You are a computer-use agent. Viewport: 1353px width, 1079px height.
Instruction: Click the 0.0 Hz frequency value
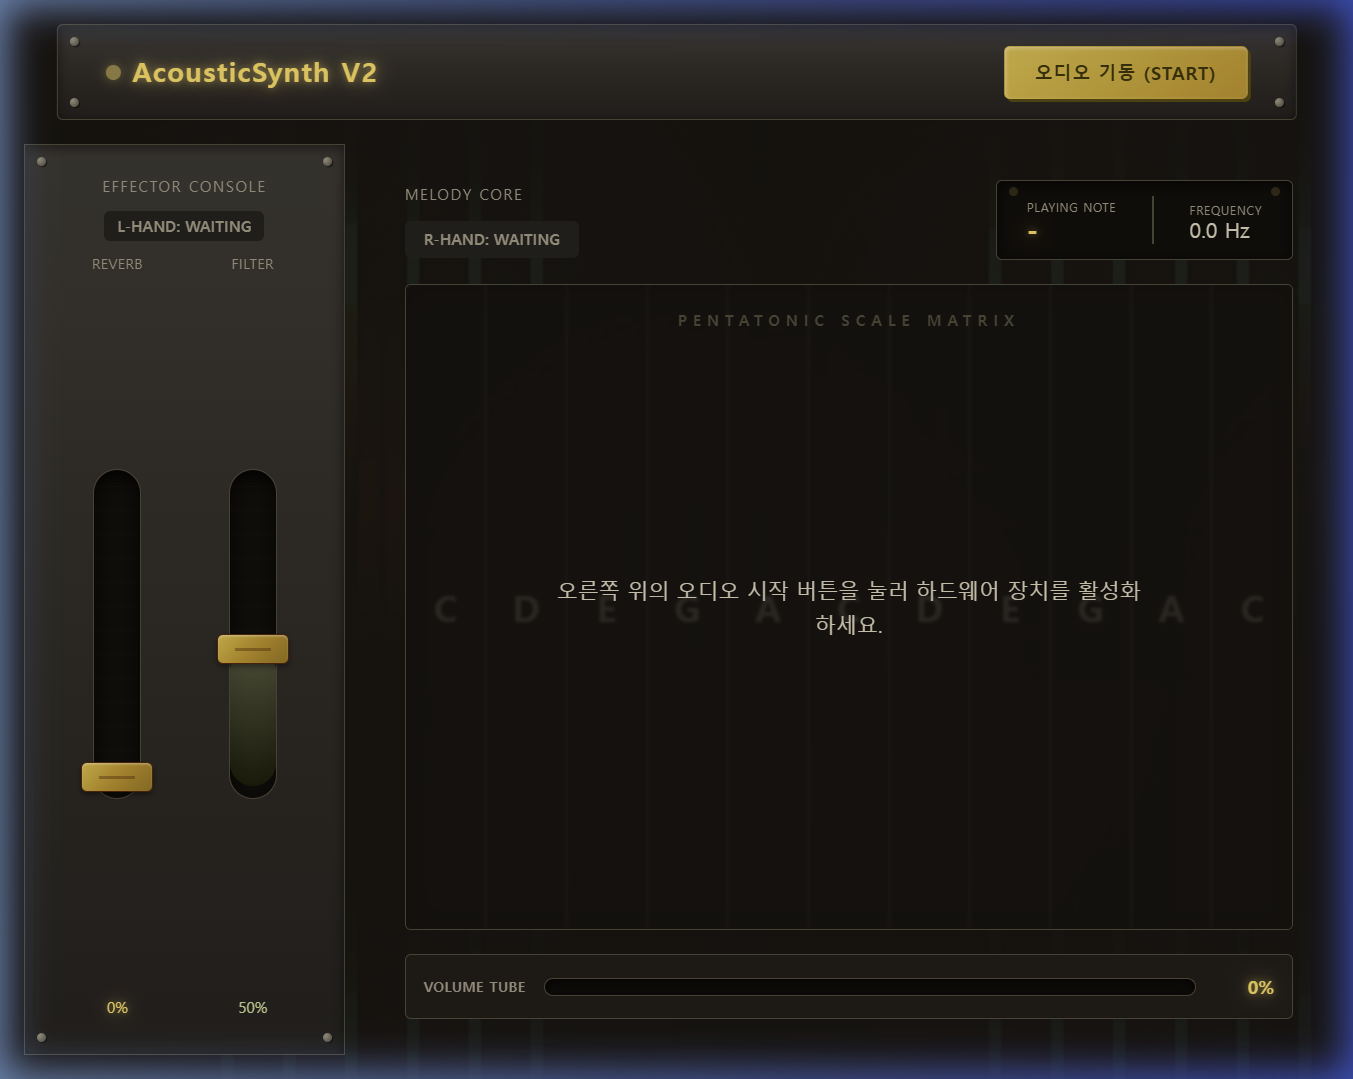[1219, 231]
